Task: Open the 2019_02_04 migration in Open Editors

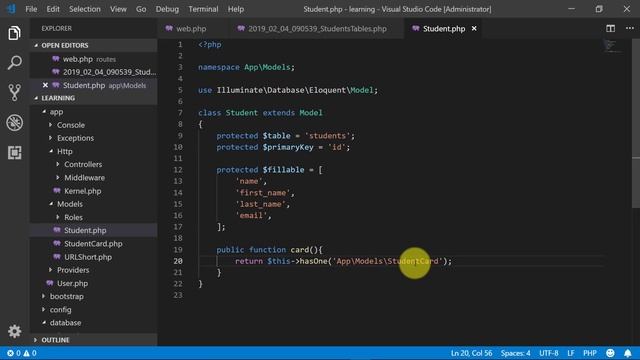Action: pyautogui.click(x=93, y=72)
